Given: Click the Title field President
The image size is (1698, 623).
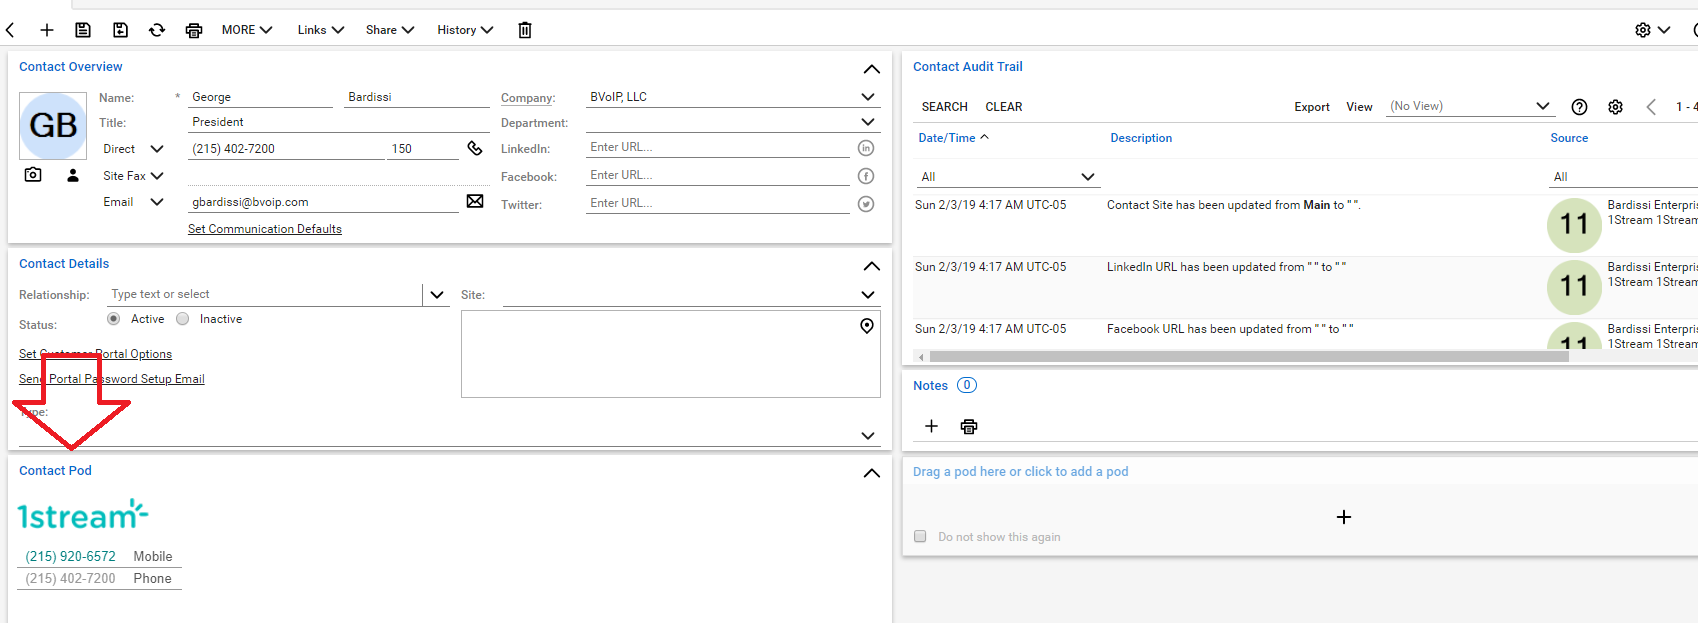Looking at the screenshot, I should pos(339,122).
